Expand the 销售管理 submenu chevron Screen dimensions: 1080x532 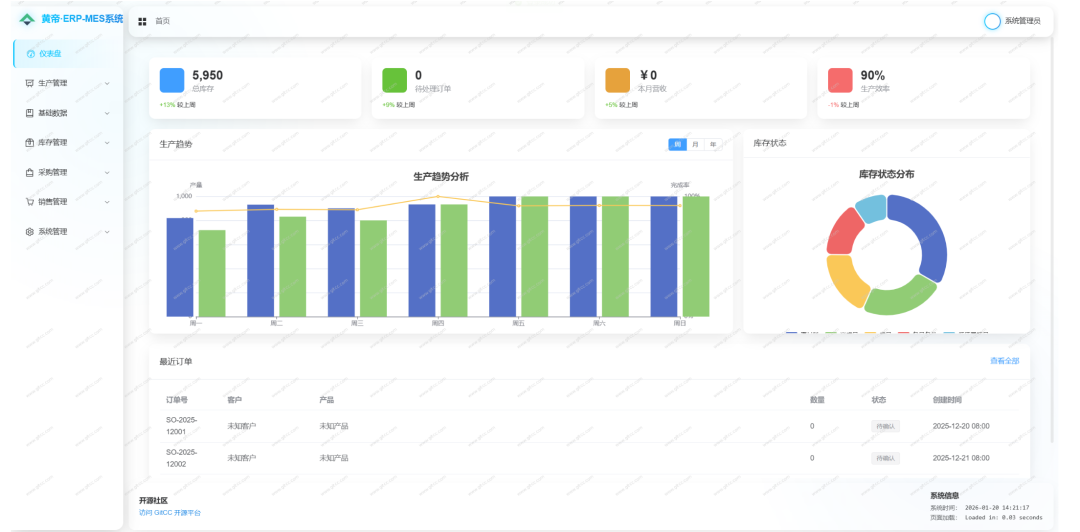pyautogui.click(x=107, y=202)
